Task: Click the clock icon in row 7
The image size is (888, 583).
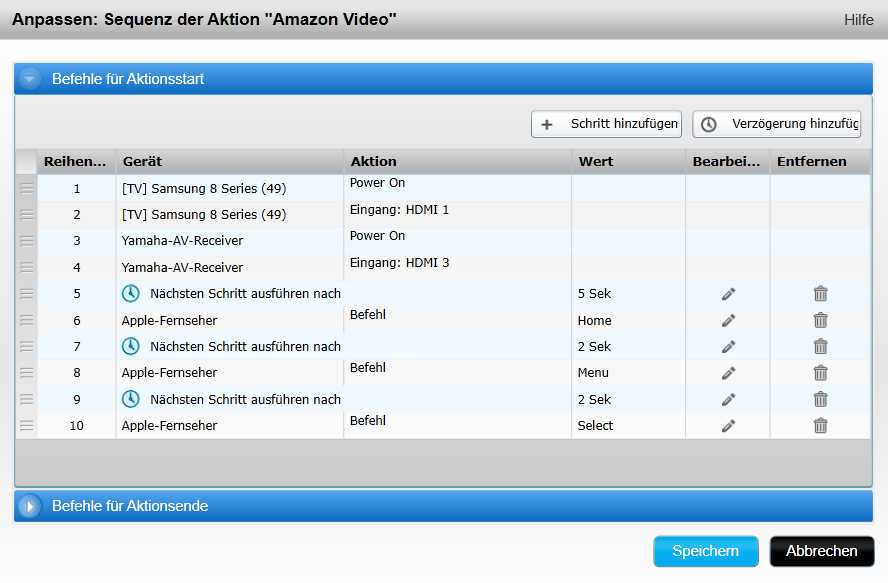Action: coord(131,346)
